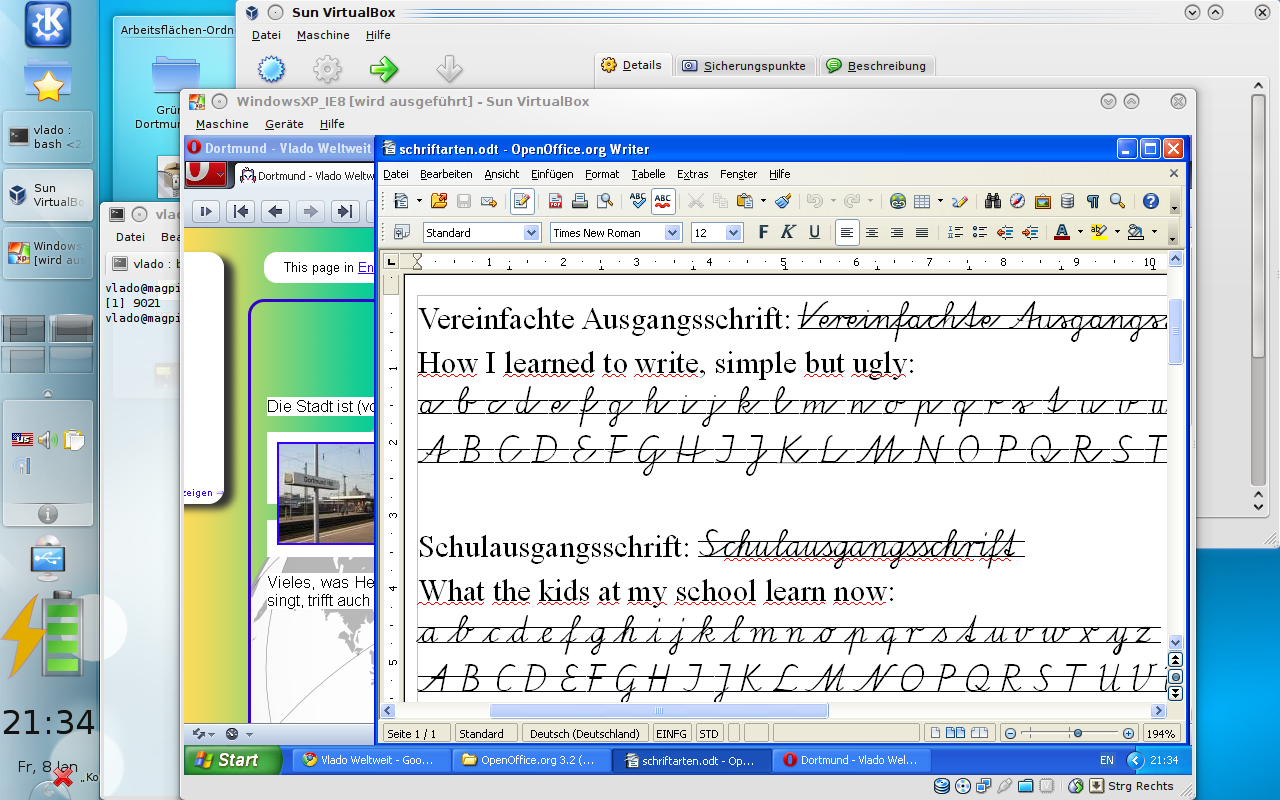Screen dimensions: 1280x800
Task: Increase paragraph indent
Action: (x=1030, y=232)
